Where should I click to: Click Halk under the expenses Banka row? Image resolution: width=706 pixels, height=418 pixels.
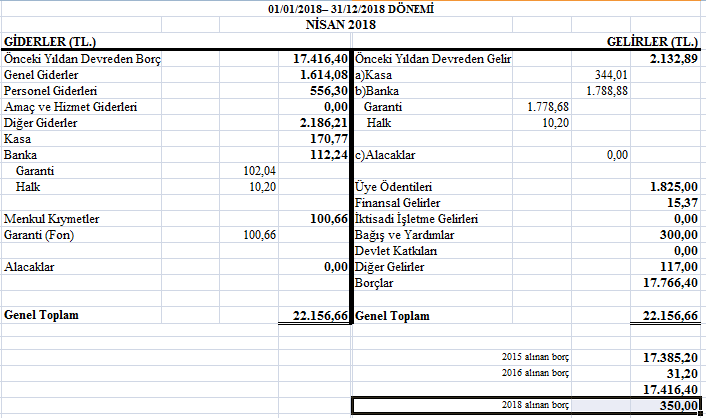pos(28,187)
